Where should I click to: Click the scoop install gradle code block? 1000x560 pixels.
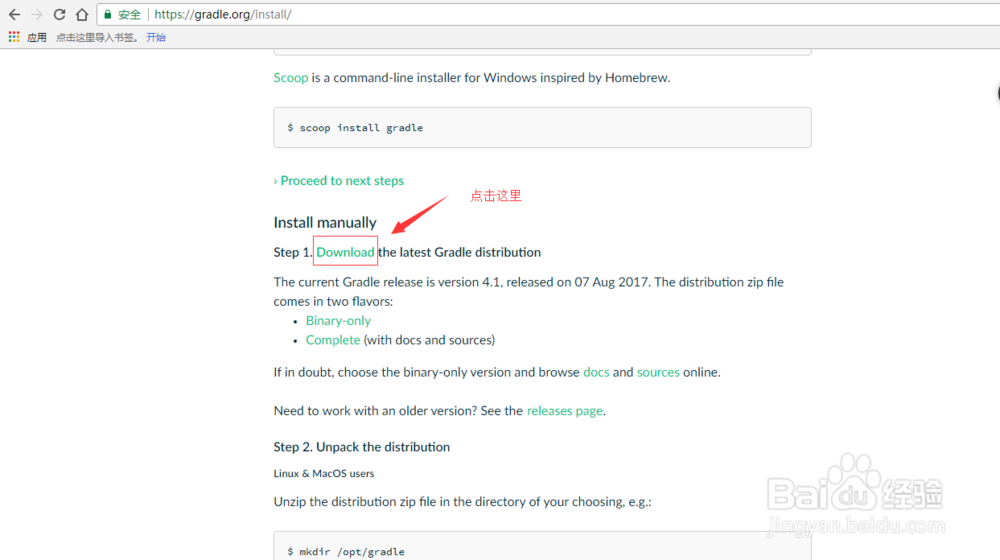click(543, 128)
